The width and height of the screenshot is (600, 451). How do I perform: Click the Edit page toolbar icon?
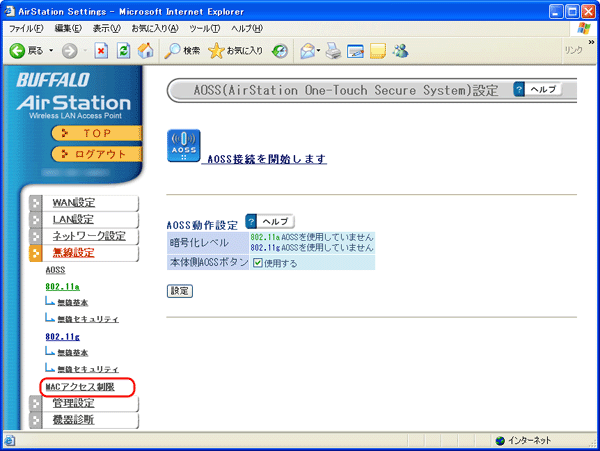coord(355,50)
